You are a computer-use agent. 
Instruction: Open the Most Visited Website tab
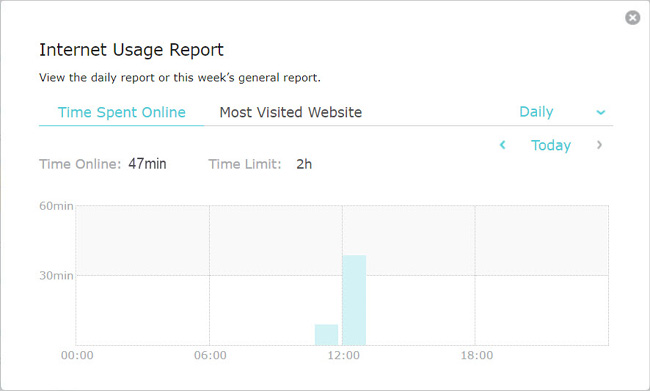click(x=291, y=112)
